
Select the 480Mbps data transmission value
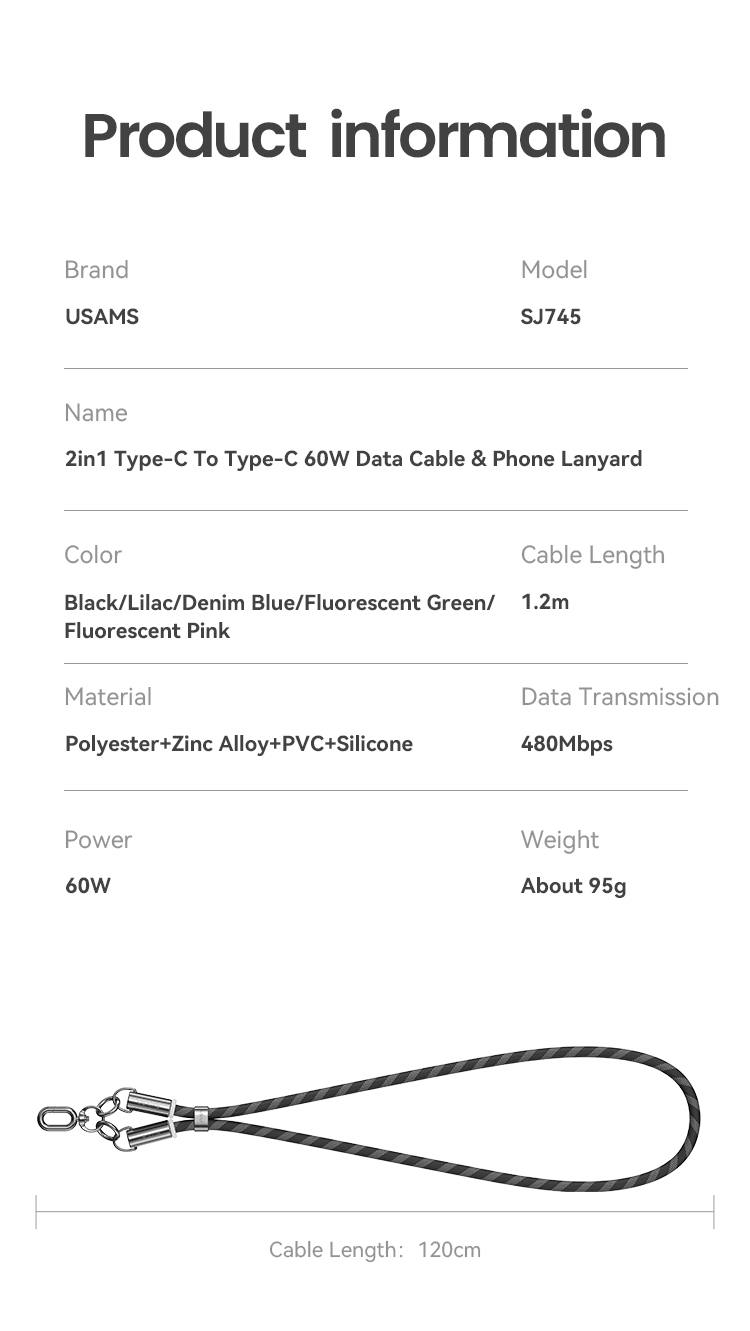tap(567, 744)
